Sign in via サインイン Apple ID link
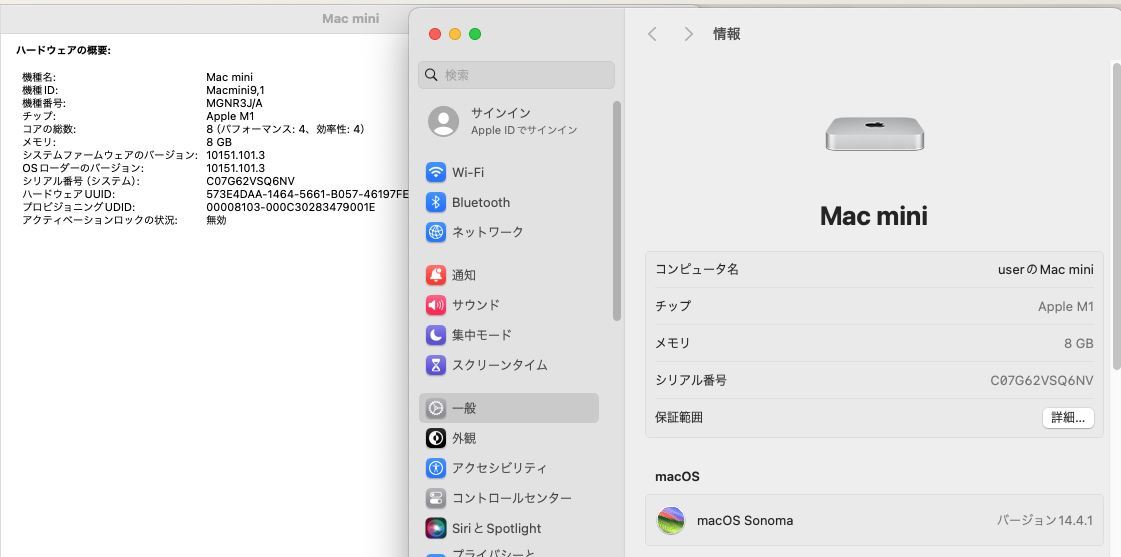This screenshot has width=1121, height=557. pos(524,122)
